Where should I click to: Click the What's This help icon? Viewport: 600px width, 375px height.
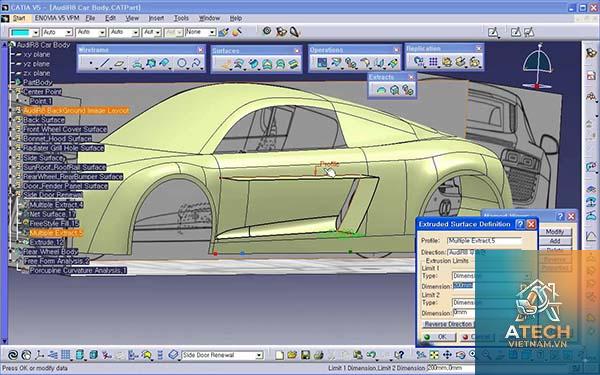(x=399, y=355)
